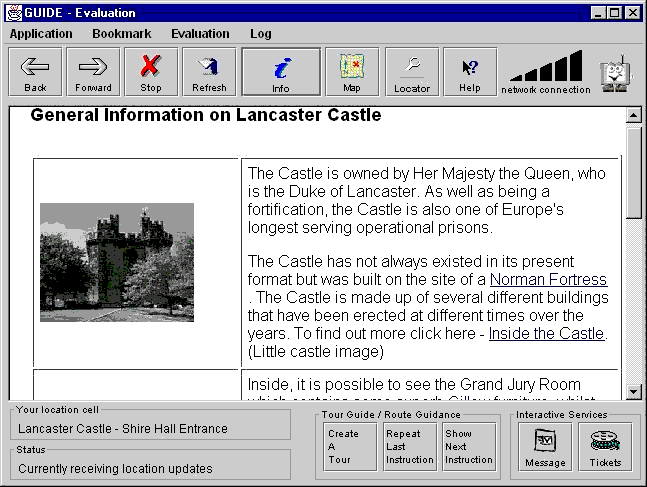Open the Info button
647x487 pixels.
(281, 72)
